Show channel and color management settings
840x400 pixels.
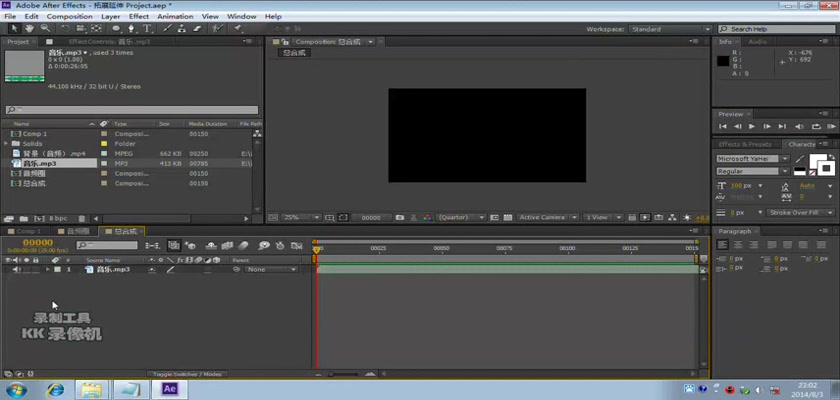tap(427, 217)
